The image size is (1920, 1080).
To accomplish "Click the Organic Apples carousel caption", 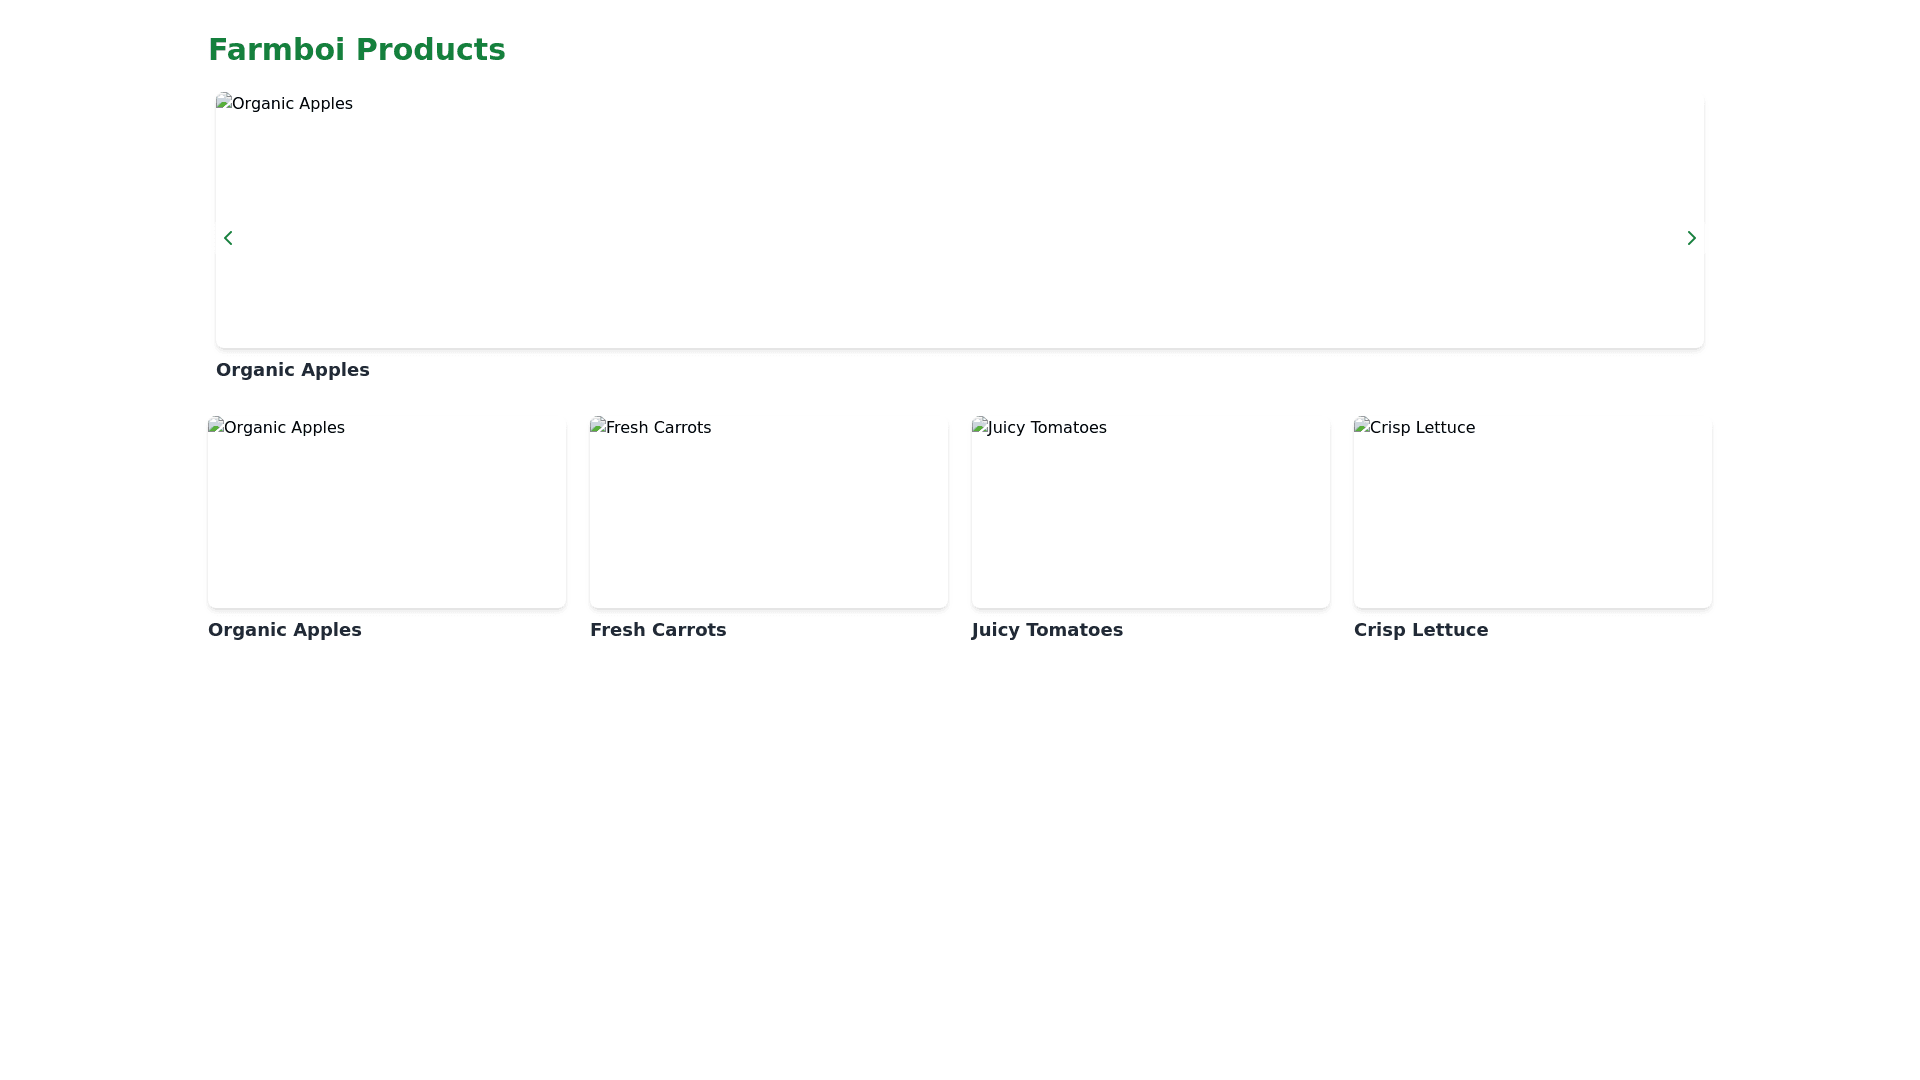I will pyautogui.click(x=293, y=370).
